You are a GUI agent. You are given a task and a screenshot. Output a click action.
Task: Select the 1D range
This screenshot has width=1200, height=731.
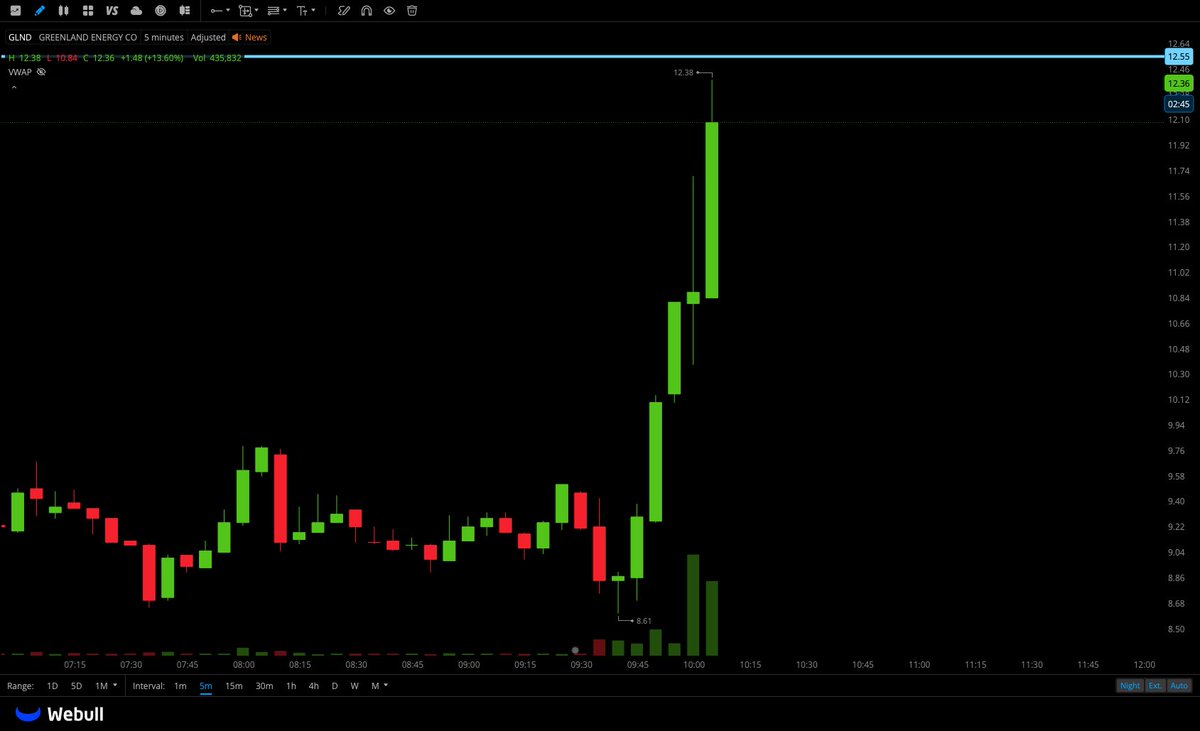coord(51,686)
